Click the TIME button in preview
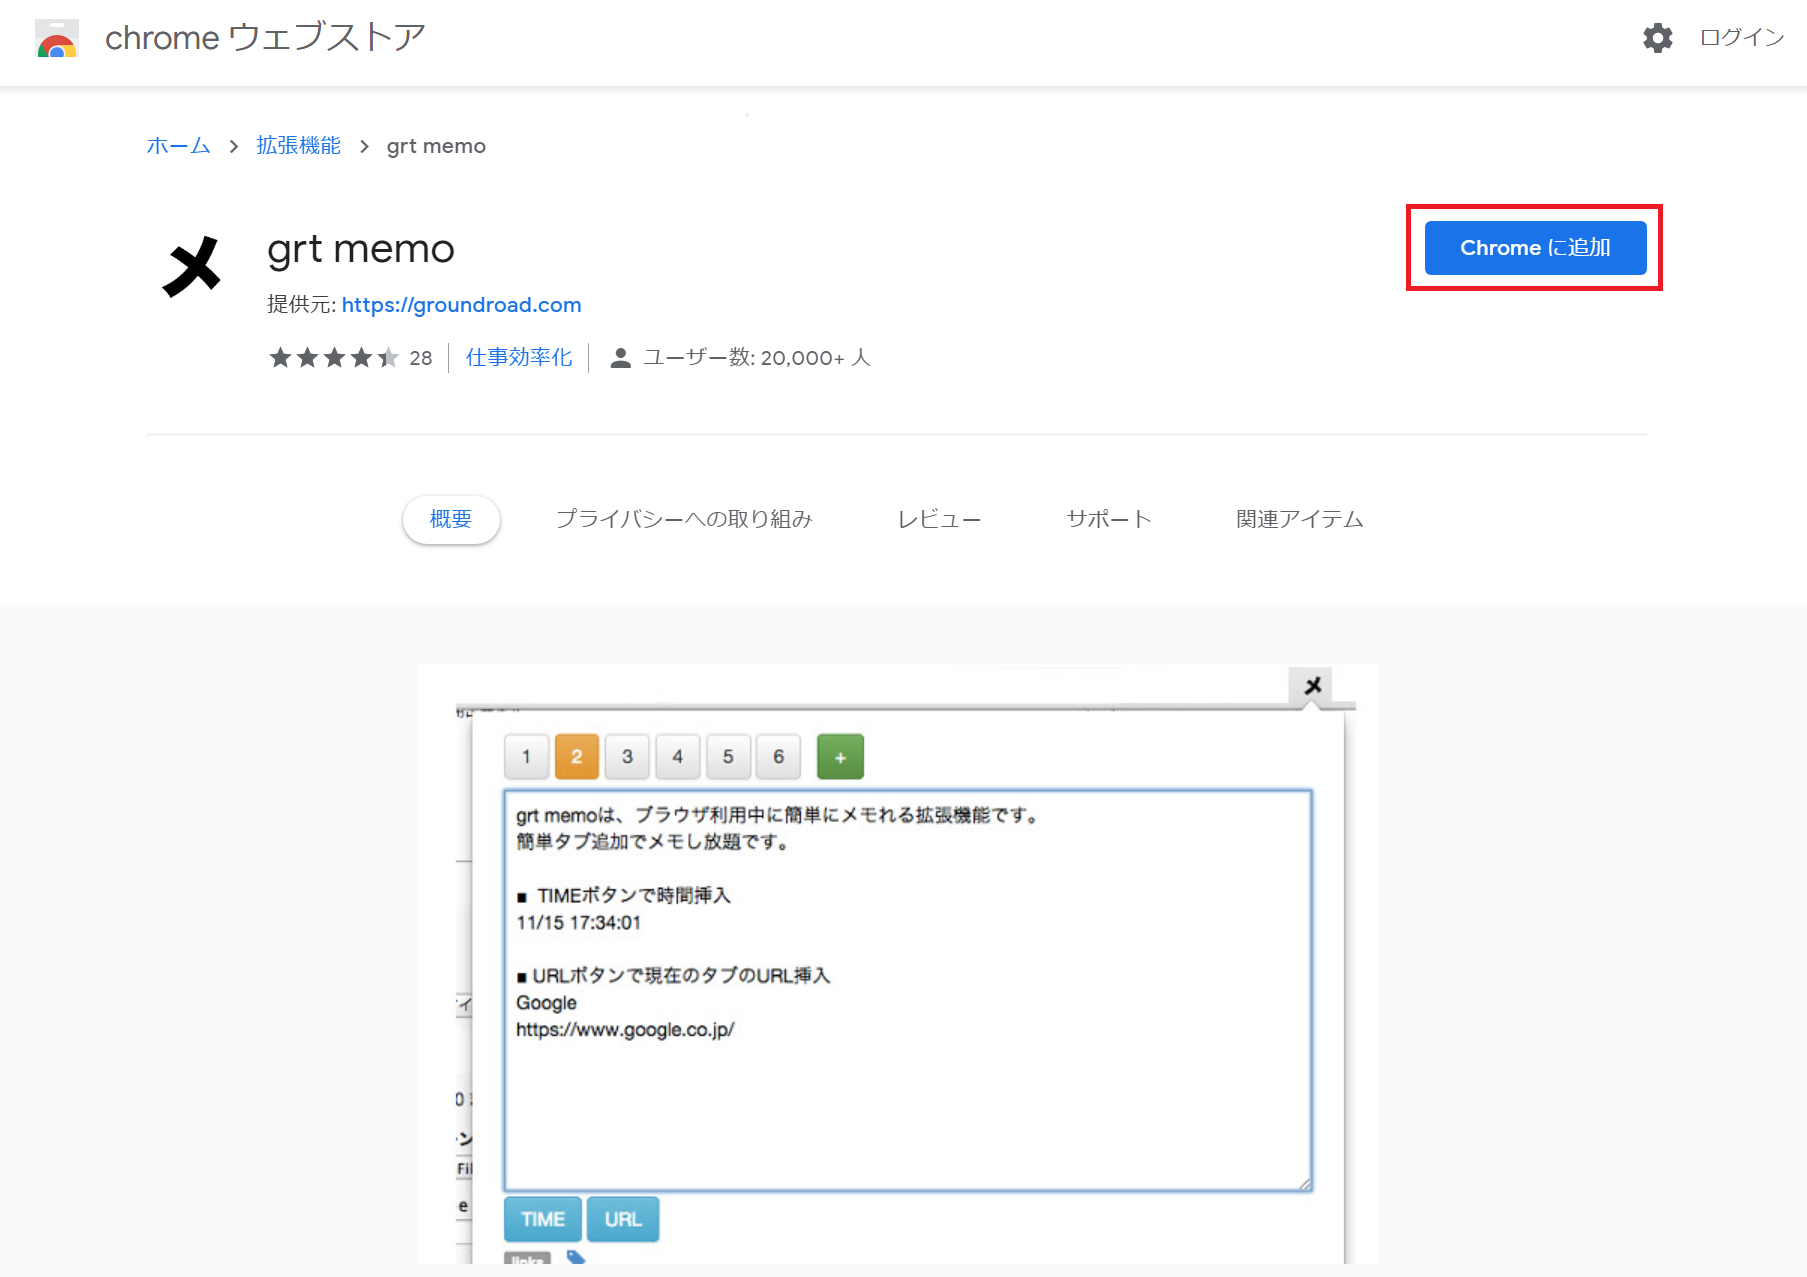This screenshot has width=1807, height=1277. 543,1219
